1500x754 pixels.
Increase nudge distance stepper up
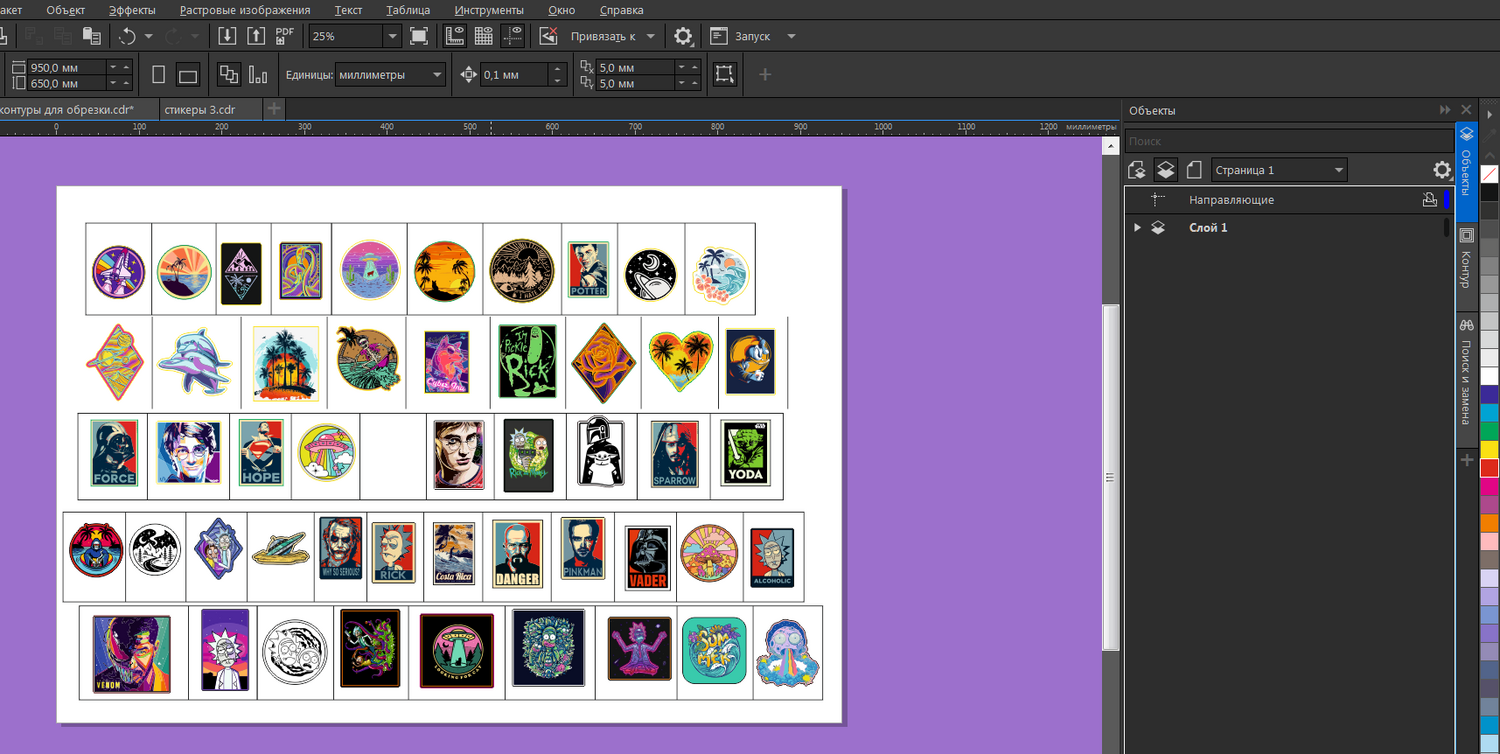(x=557, y=69)
